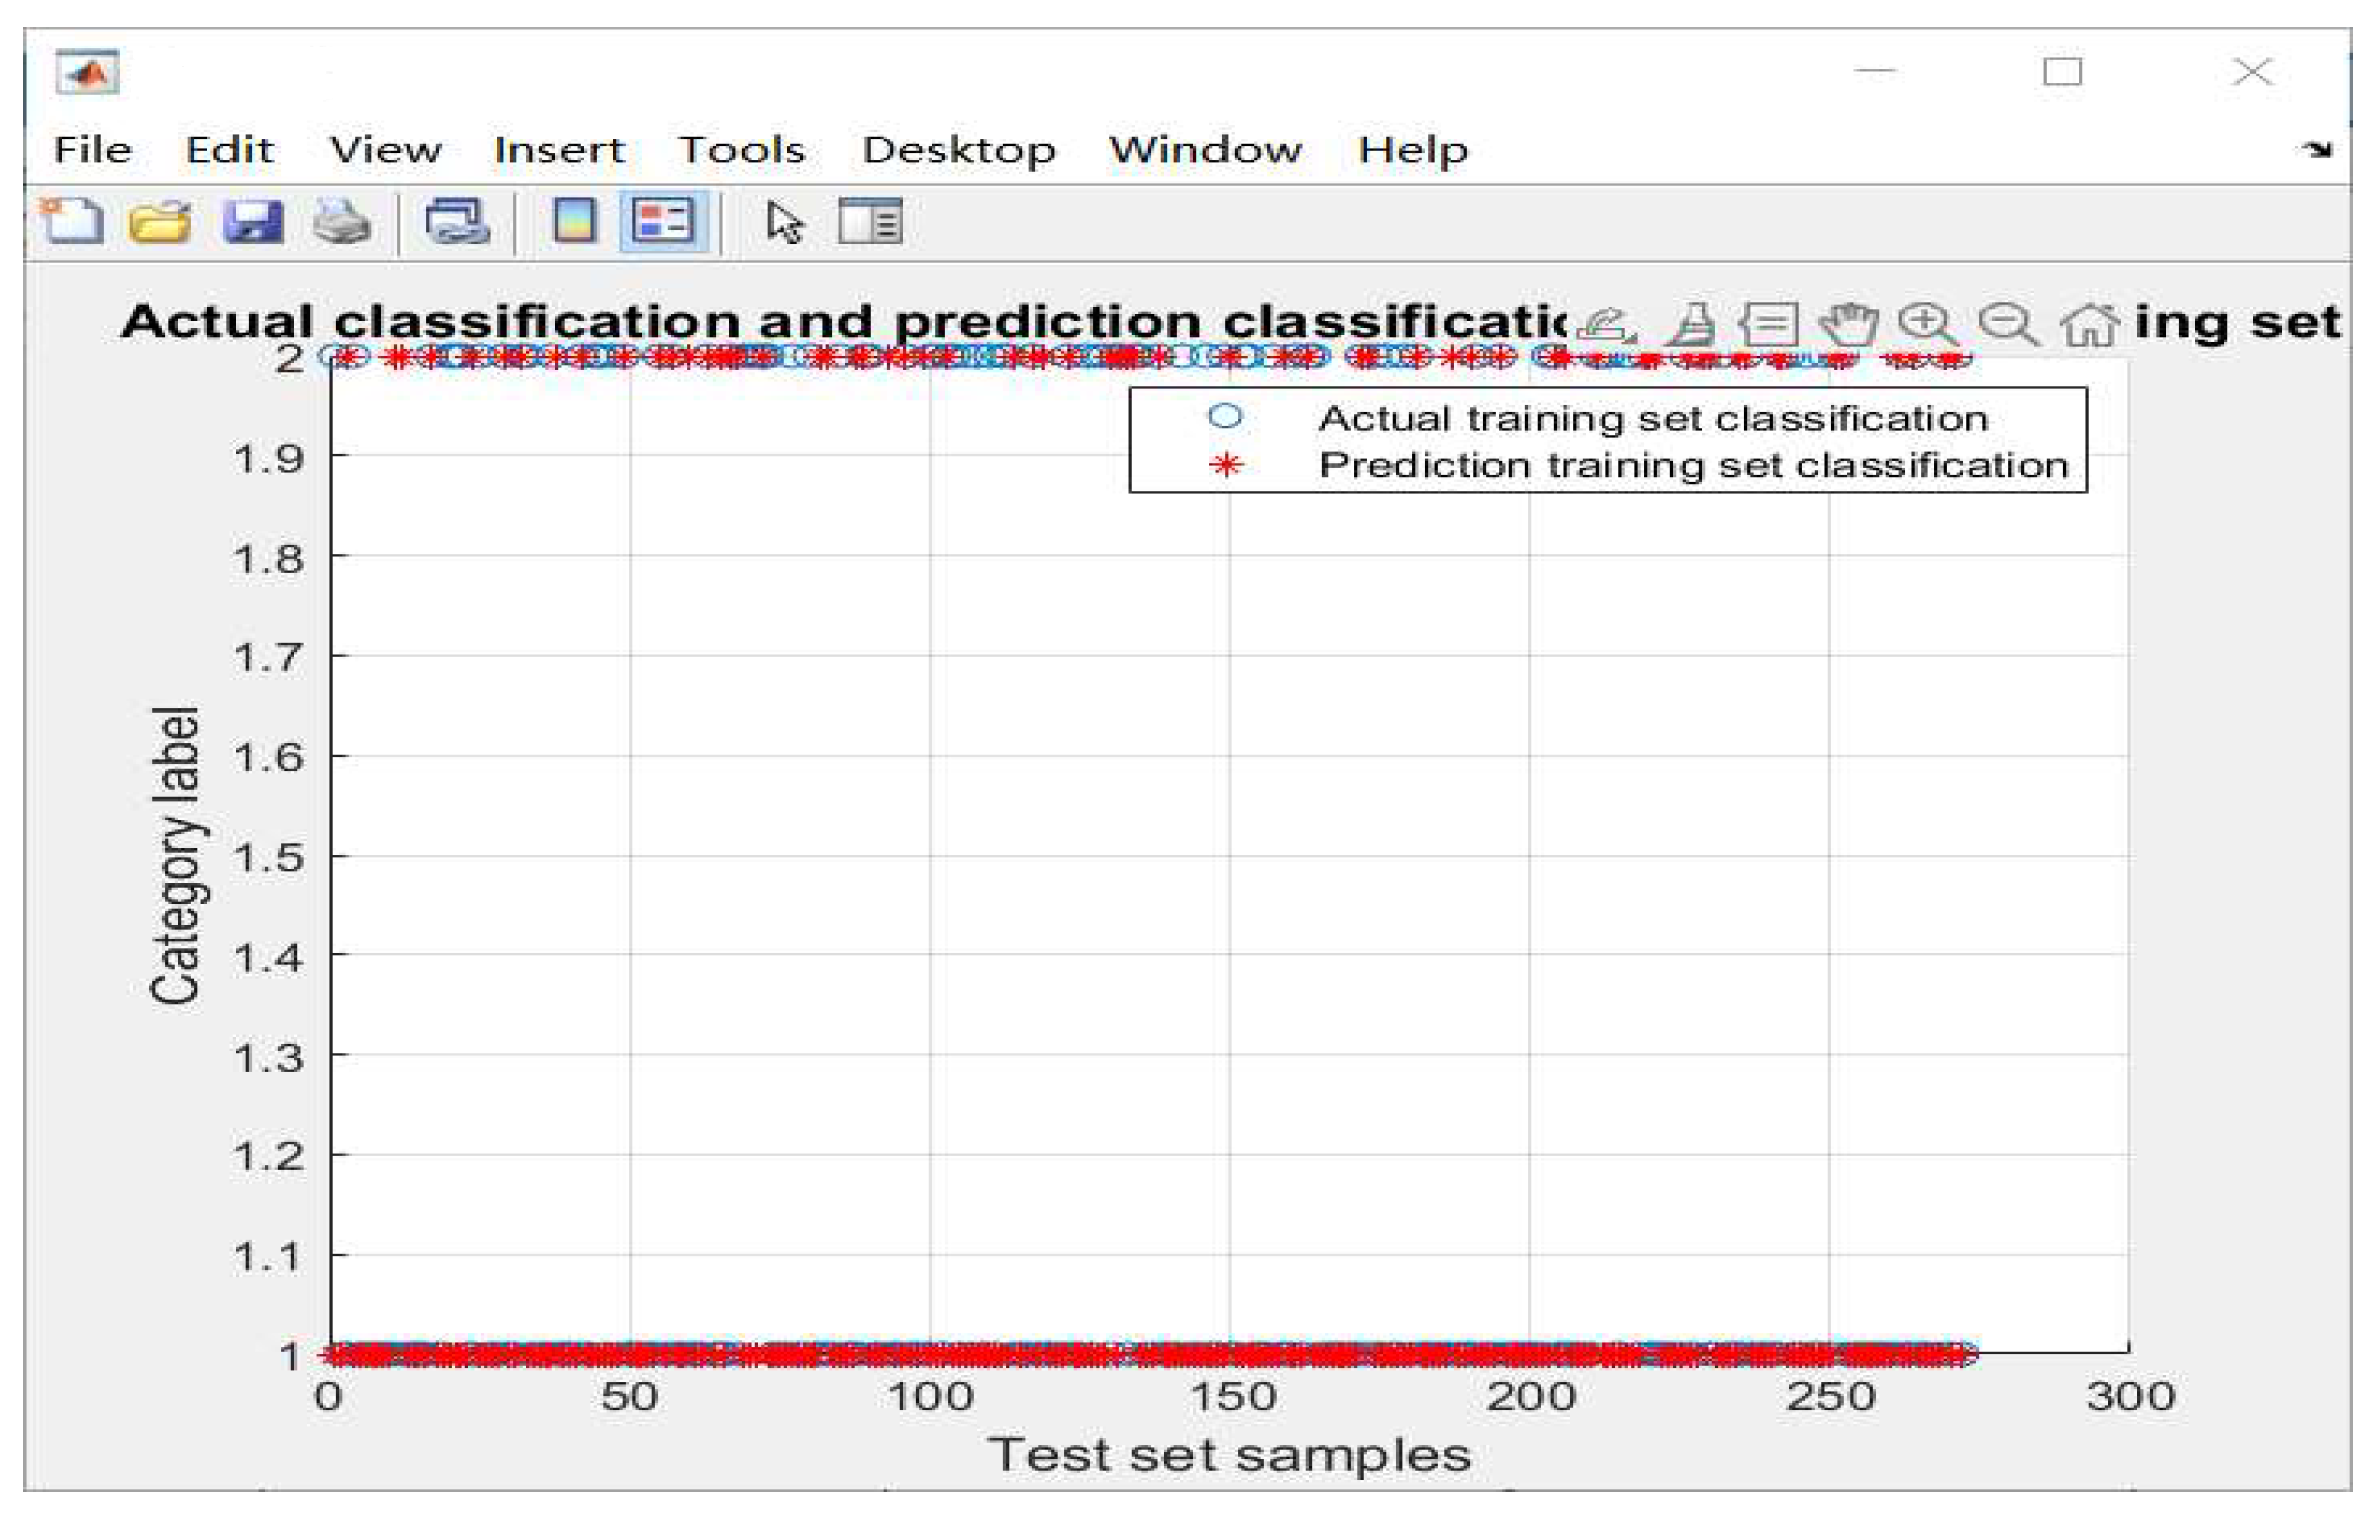2380x1518 pixels.
Task: Open the Property Inspector icon
Action: tap(870, 221)
